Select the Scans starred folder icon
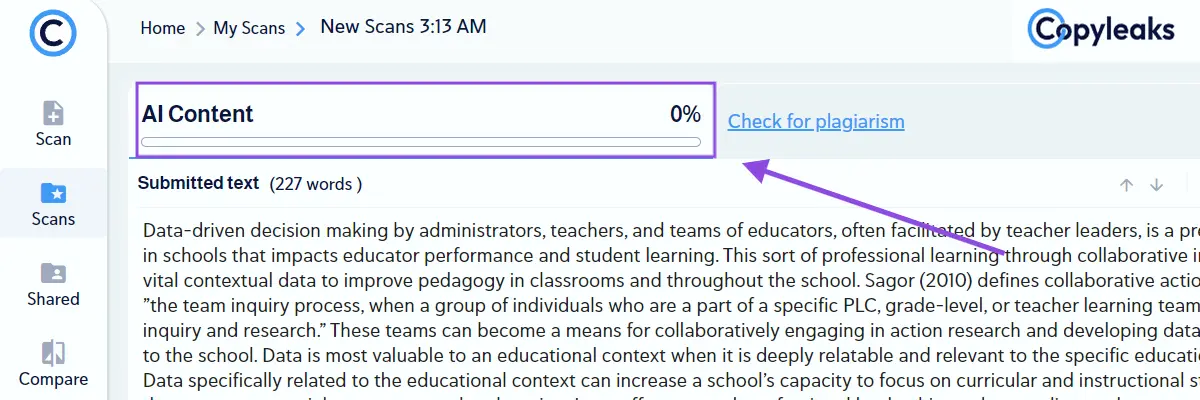This screenshot has width=1200, height=400. tap(53, 192)
